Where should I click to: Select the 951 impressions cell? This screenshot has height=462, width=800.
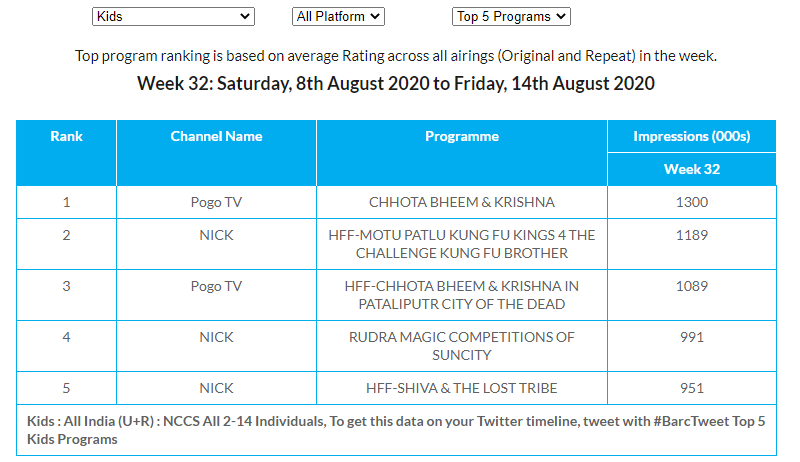point(691,388)
